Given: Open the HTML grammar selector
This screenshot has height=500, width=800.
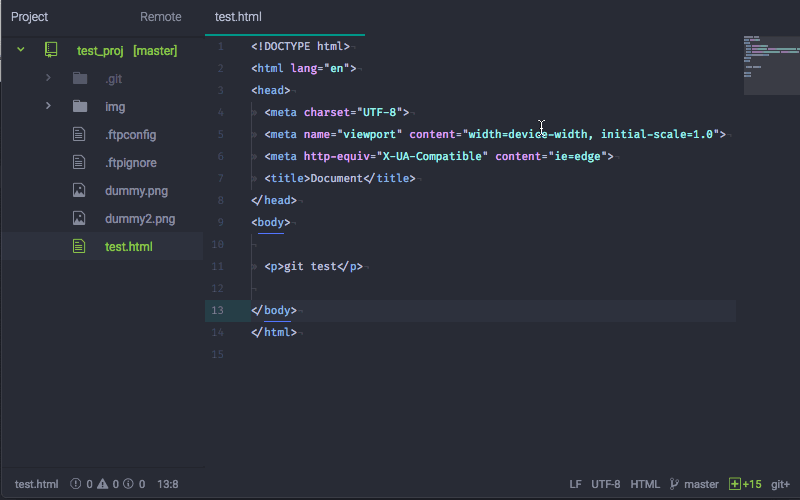Looking at the screenshot, I should point(645,484).
